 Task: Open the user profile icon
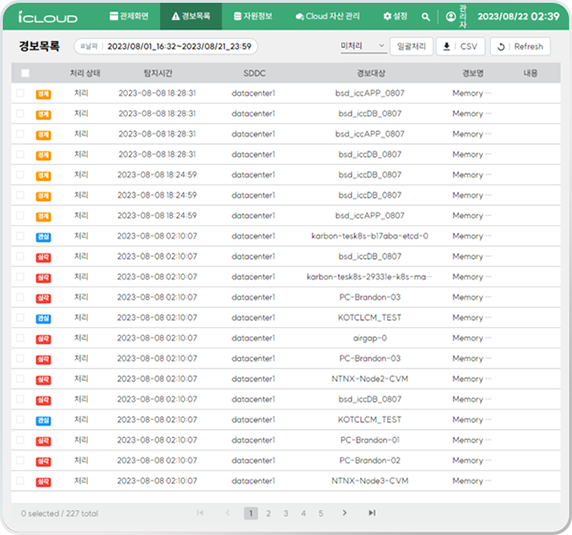click(x=451, y=16)
